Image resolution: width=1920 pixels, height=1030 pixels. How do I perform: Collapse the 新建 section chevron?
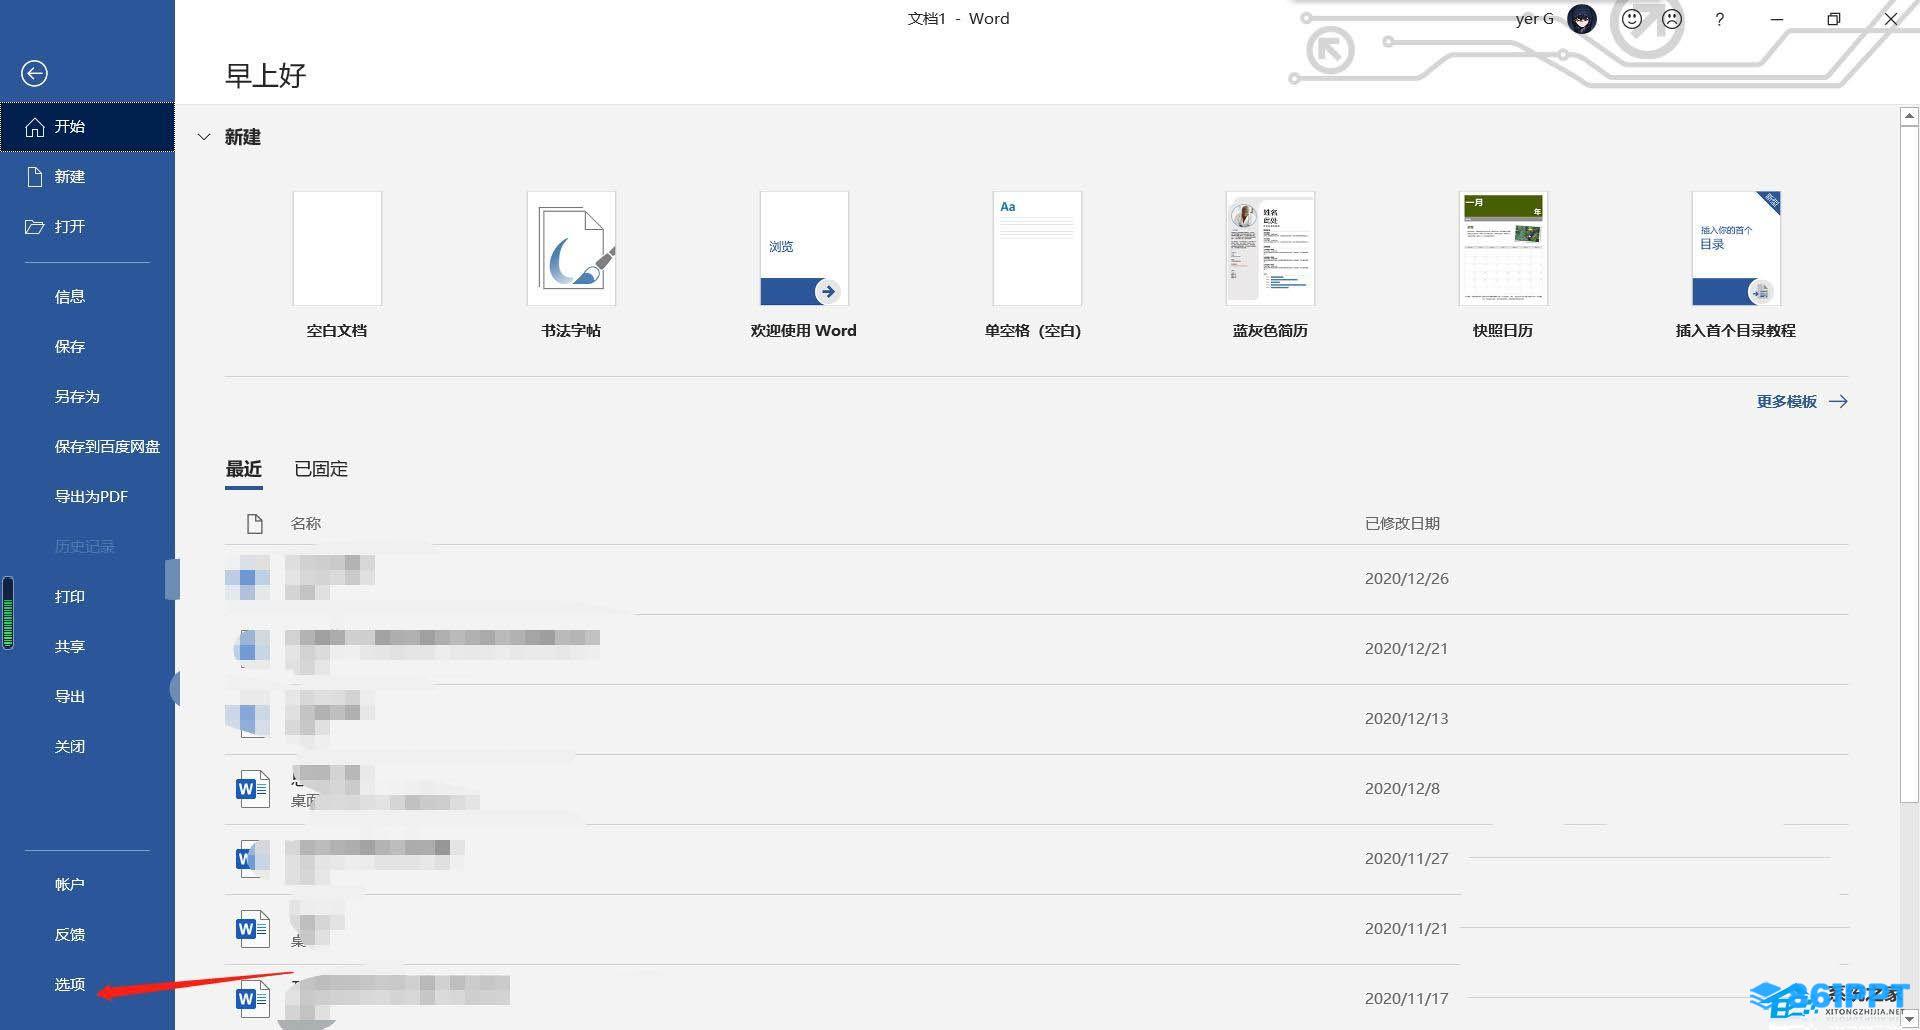(x=204, y=137)
